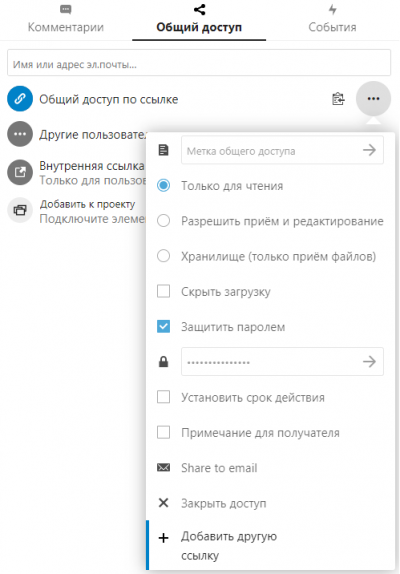
Task: Select Разрешить приём и редактирование option
Action: (163, 221)
